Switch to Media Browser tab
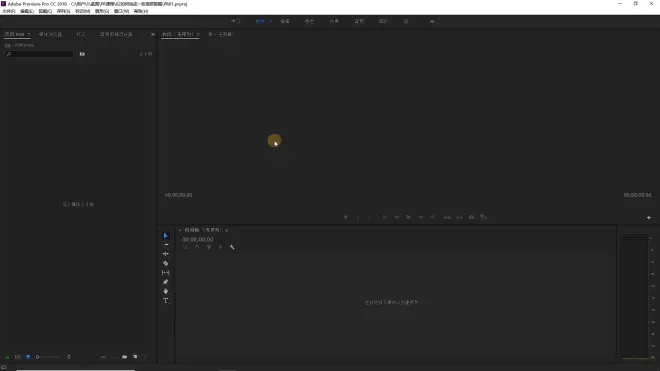This screenshot has height=371, width=660. (x=51, y=35)
